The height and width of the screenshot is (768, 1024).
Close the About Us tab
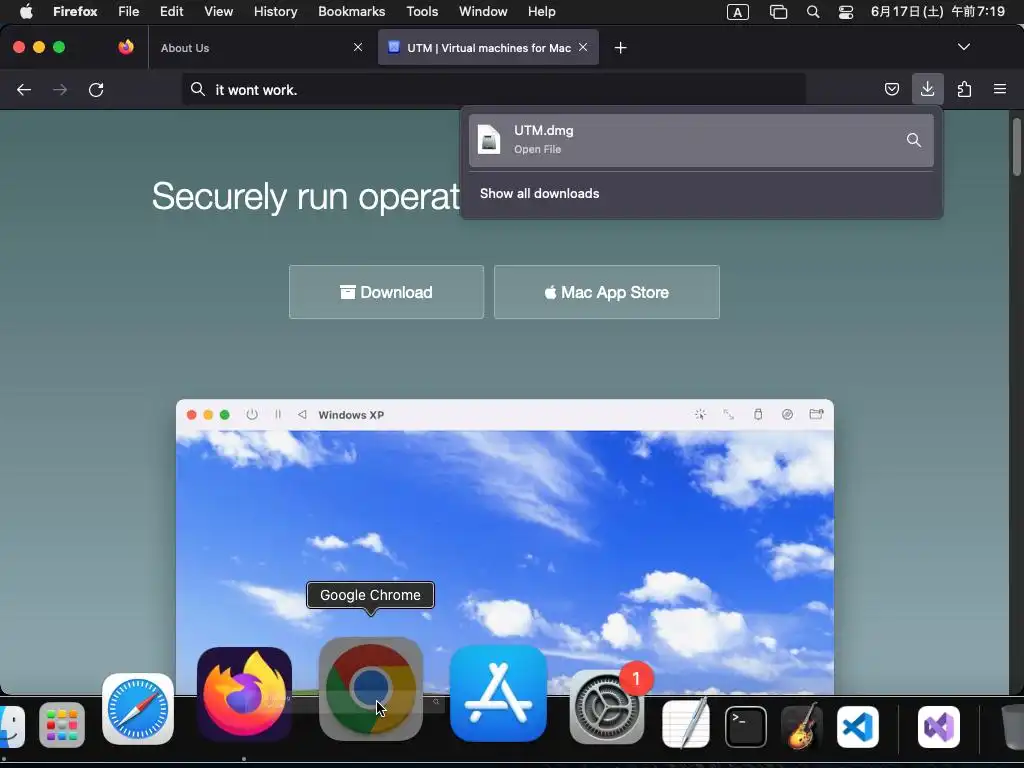pyautogui.click(x=358, y=47)
